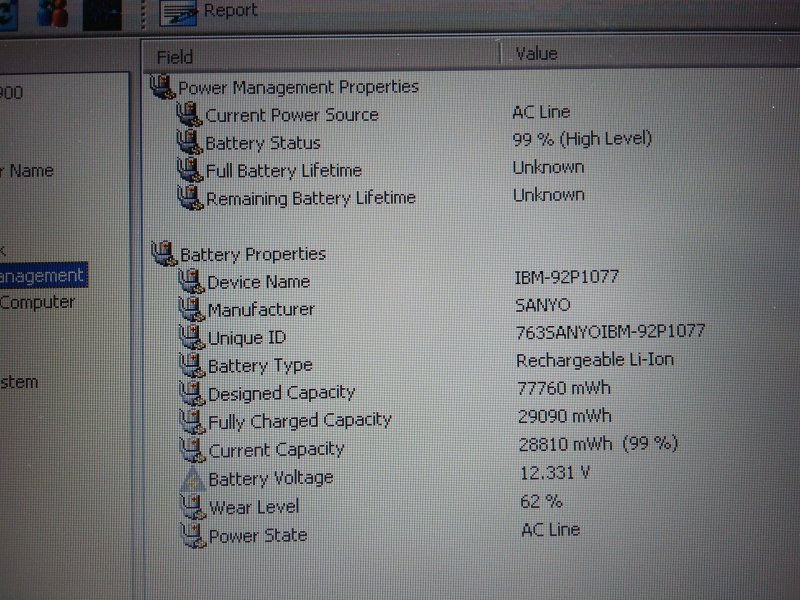Select the Remaining Battery Lifetime row
Viewport: 800px width, 600px height.
310,198
